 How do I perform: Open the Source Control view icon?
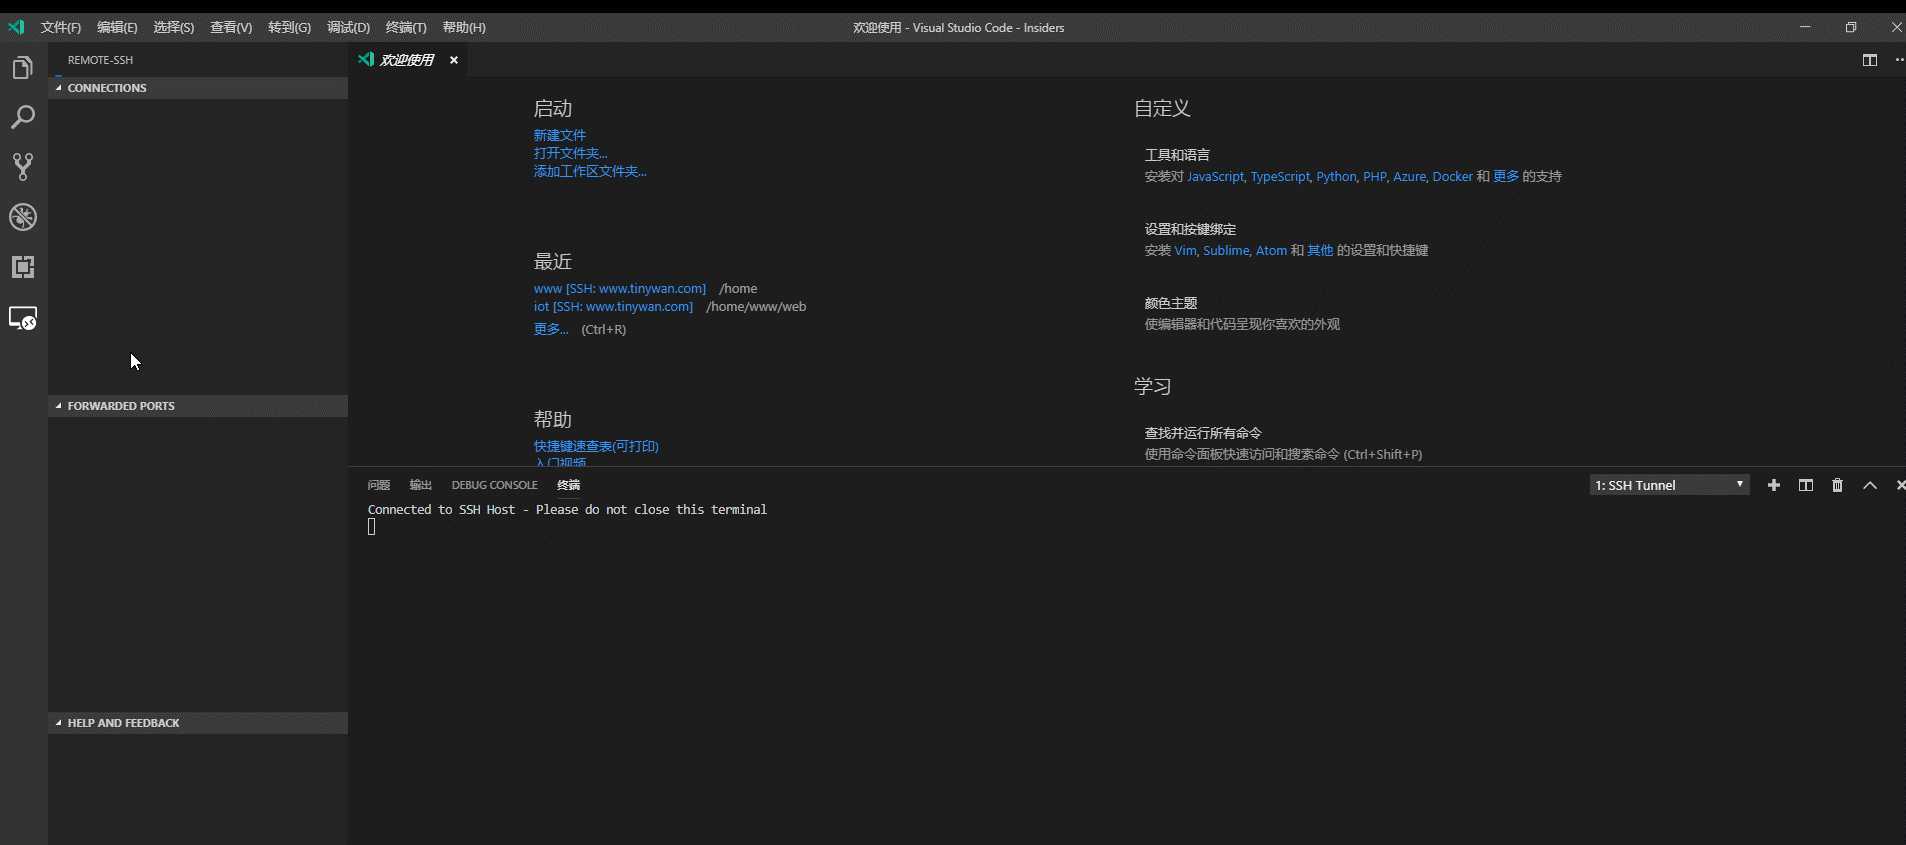coord(22,167)
